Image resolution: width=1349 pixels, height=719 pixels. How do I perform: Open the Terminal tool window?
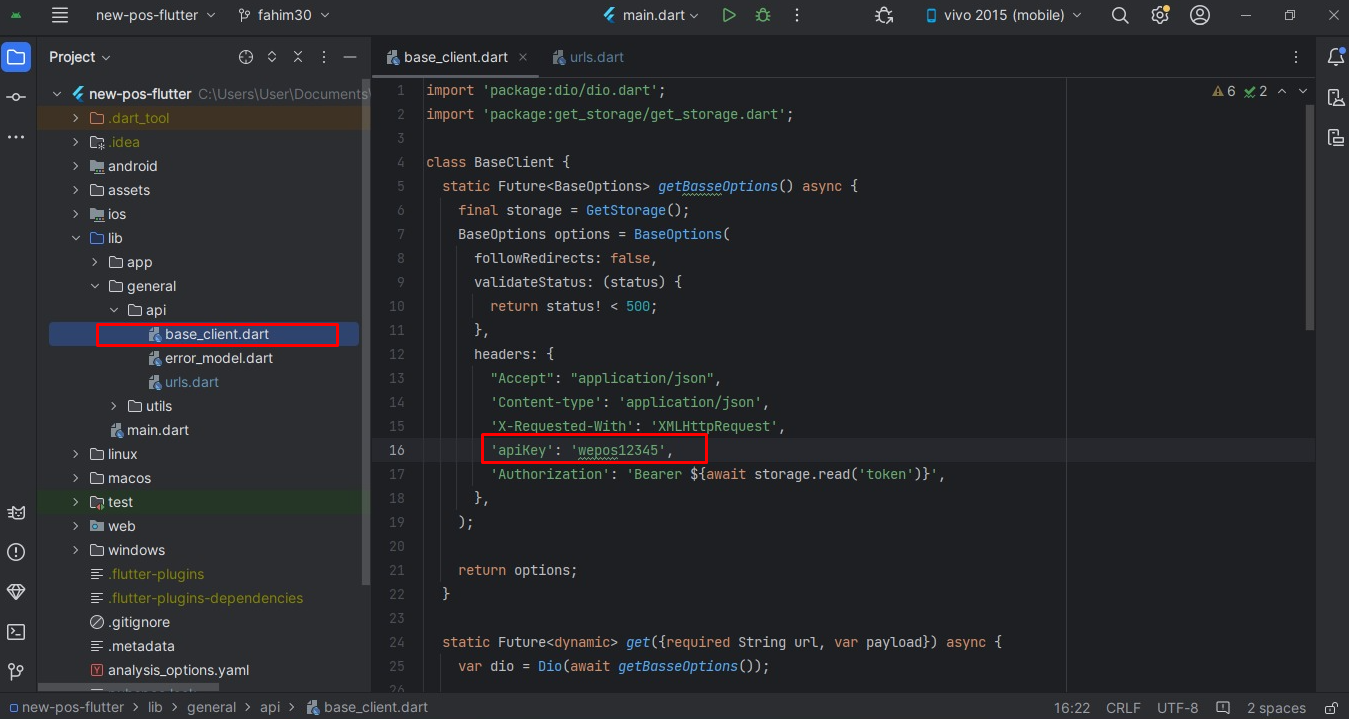(16, 631)
